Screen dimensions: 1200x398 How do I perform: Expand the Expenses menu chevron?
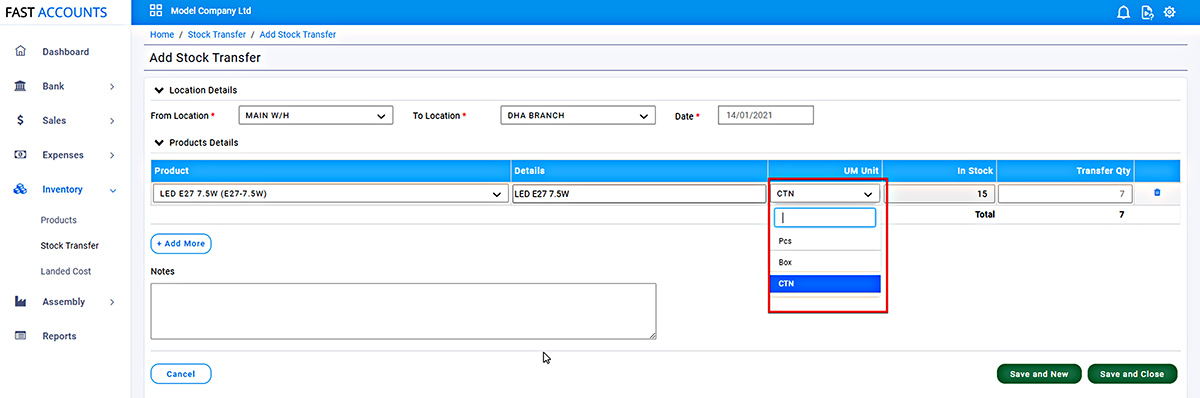click(x=112, y=155)
